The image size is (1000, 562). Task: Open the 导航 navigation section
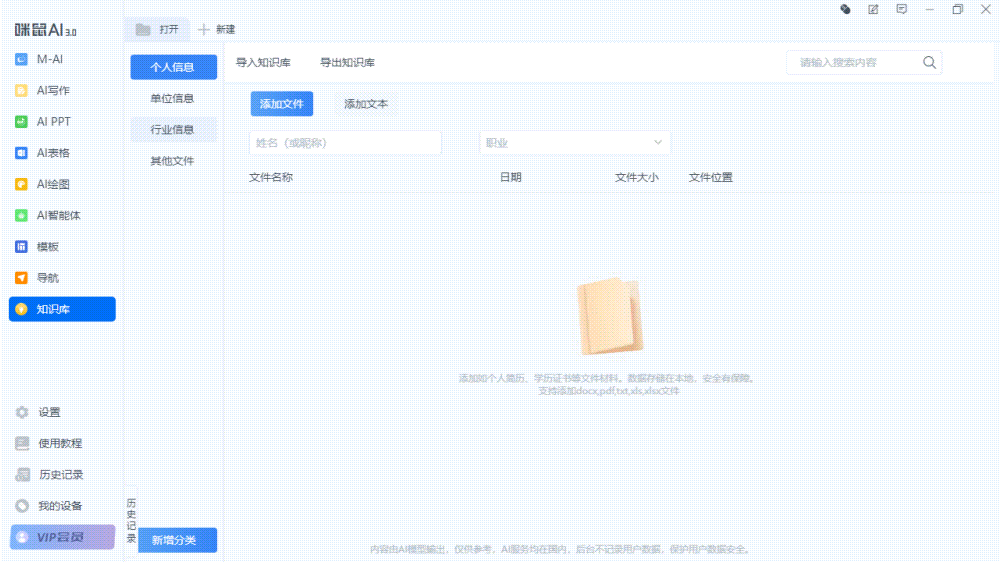pos(48,278)
